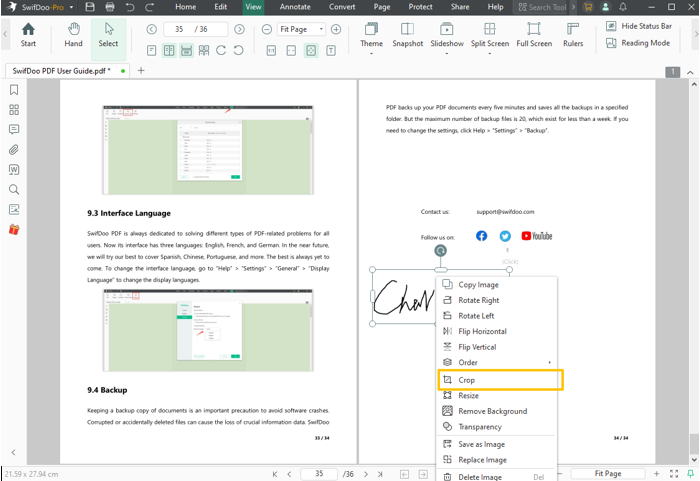Screen dimensions: 700x481
Task: Toggle Hide Status Bar option
Action: point(639,26)
